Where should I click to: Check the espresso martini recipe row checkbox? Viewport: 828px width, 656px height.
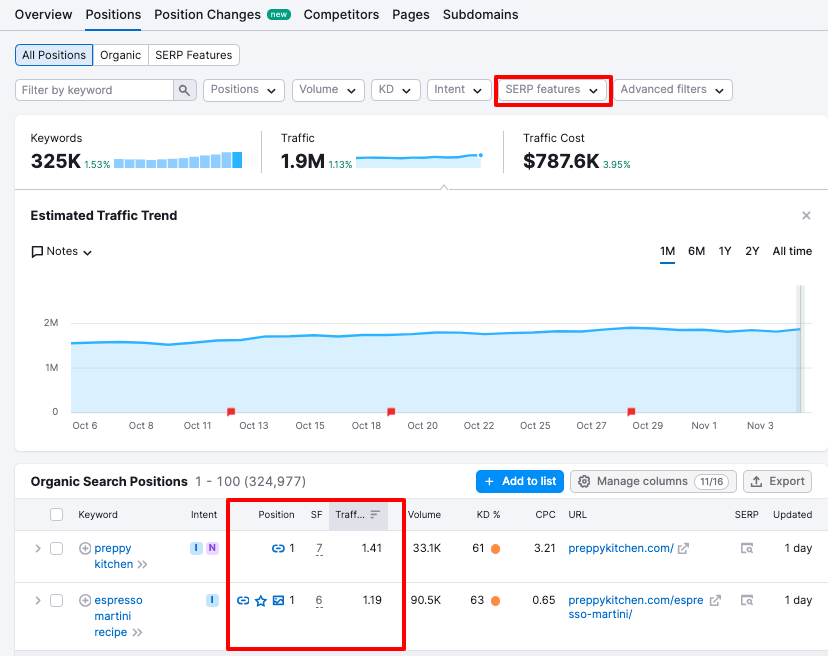(57, 601)
